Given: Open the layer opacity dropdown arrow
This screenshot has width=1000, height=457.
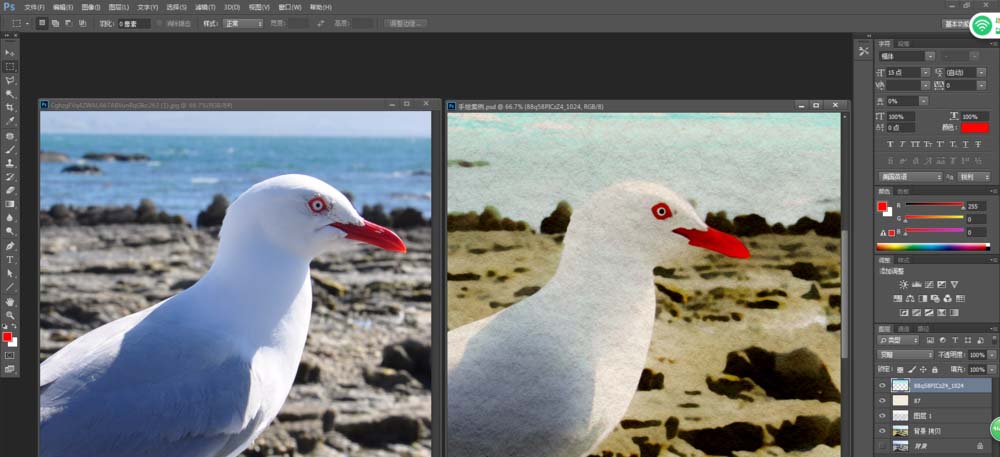Looking at the screenshot, I should (990, 354).
